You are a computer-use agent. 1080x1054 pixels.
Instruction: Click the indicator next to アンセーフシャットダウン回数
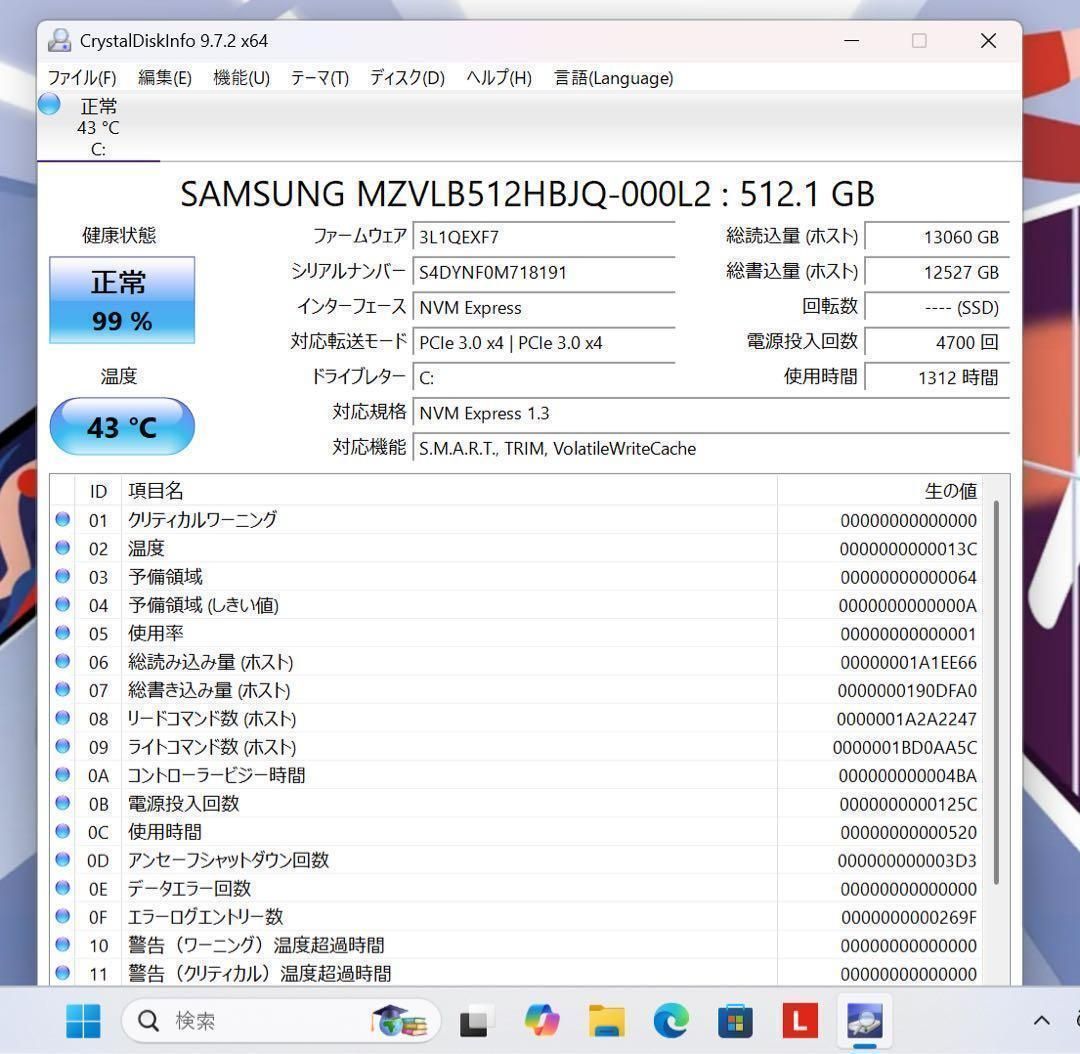click(x=62, y=859)
